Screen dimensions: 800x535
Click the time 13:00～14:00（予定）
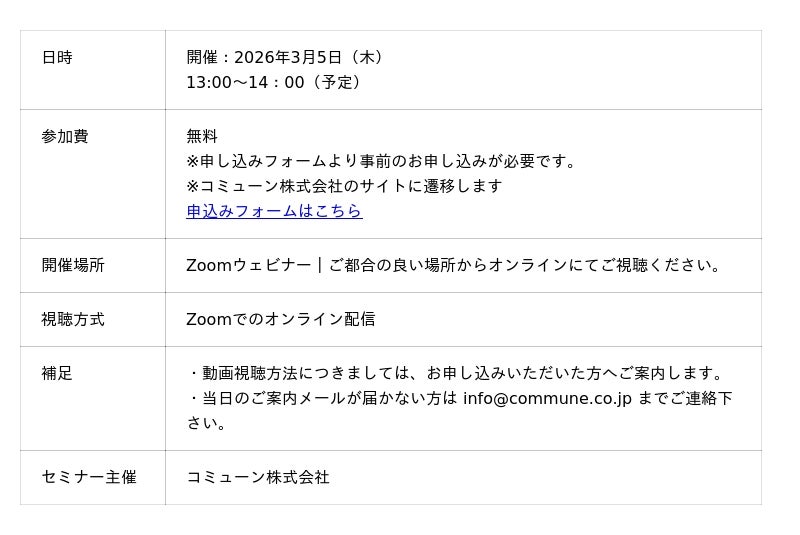pos(275,83)
